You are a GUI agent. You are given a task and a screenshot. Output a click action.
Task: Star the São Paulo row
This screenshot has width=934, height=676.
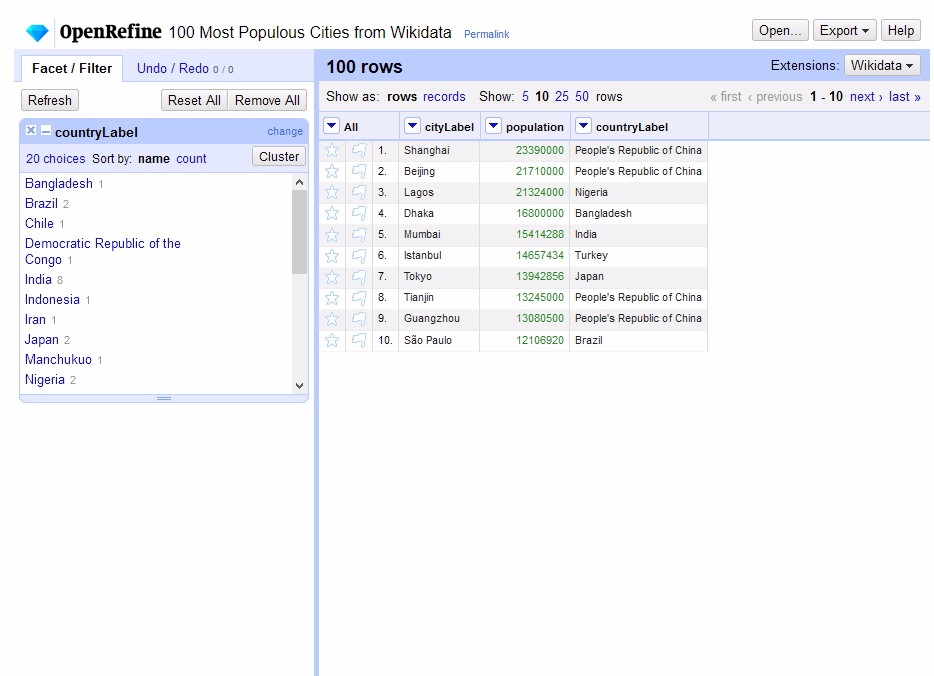coord(332,340)
